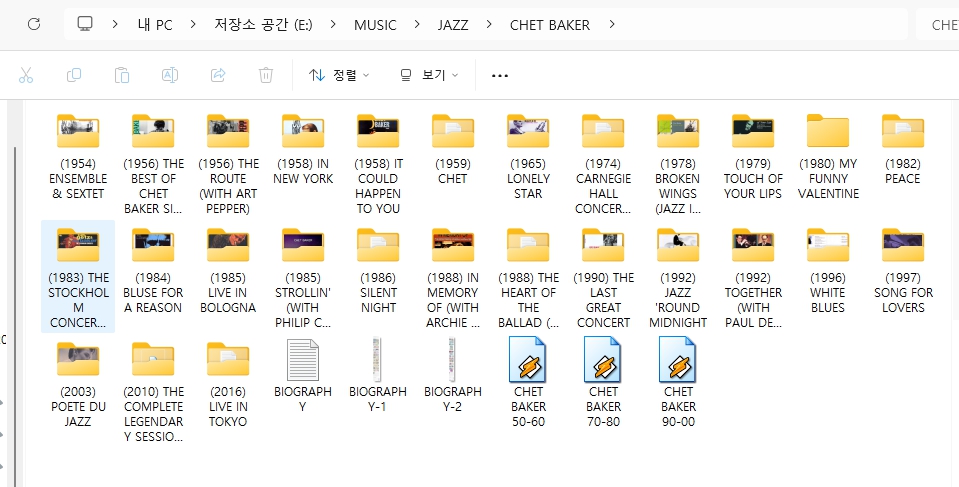Open the 정렬 sort dropdown
This screenshot has width=959, height=487.
pyautogui.click(x=339, y=75)
